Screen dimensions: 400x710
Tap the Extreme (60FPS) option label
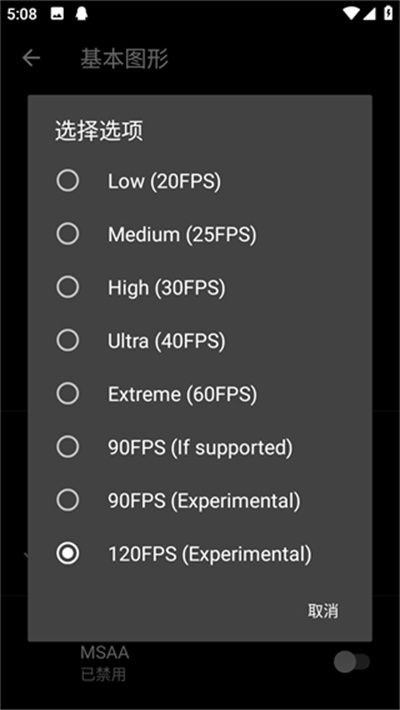182,394
